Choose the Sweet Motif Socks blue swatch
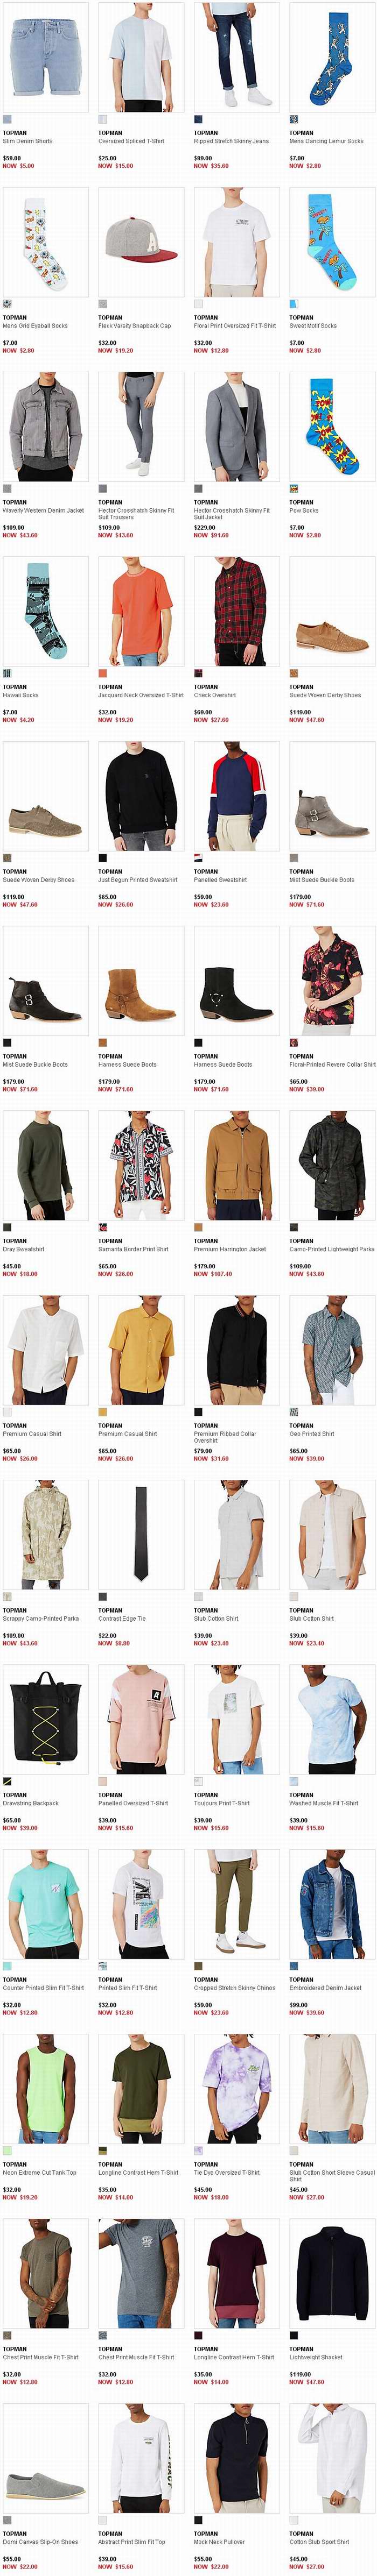This screenshot has width=377, height=2576. (x=293, y=303)
